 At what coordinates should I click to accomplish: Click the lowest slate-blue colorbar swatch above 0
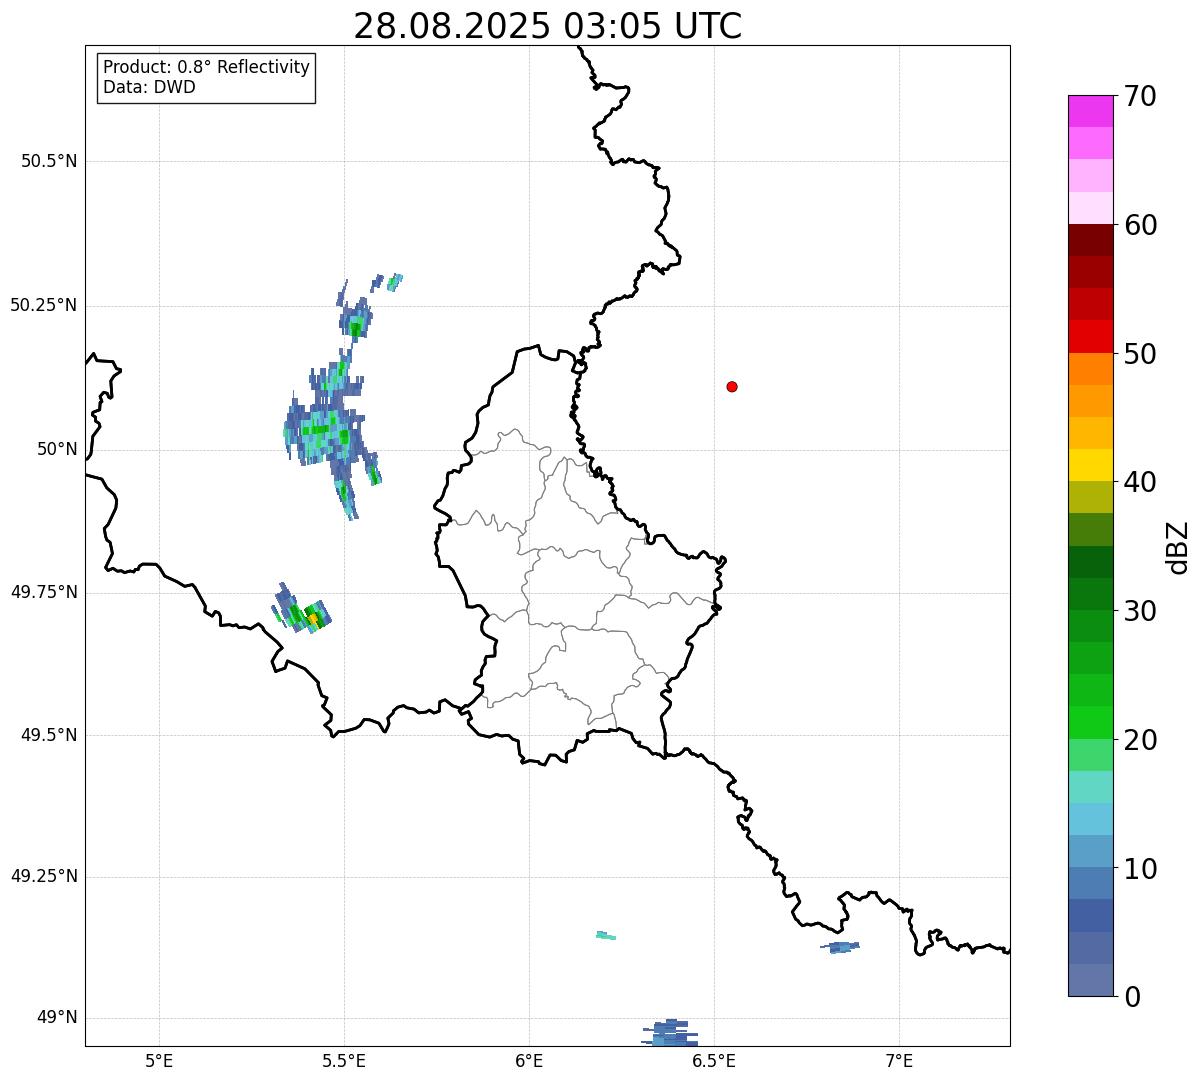point(1090,980)
